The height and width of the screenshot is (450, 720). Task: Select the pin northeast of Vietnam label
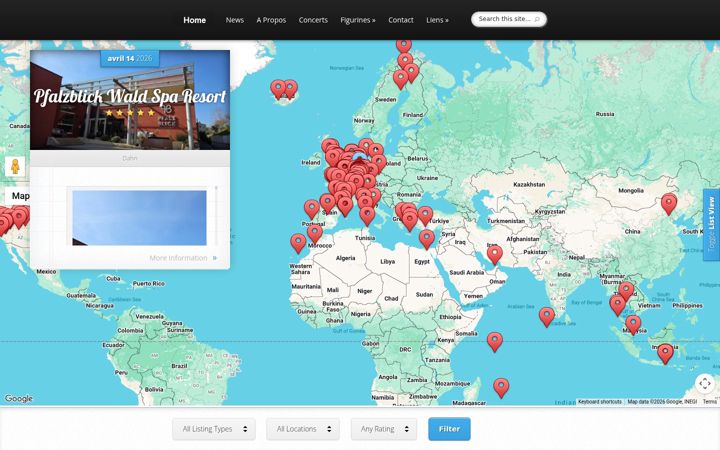tap(626, 291)
